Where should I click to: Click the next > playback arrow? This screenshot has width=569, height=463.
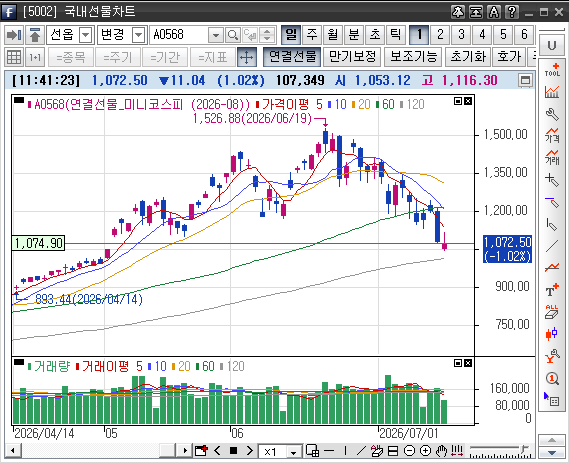pyautogui.click(x=249, y=451)
